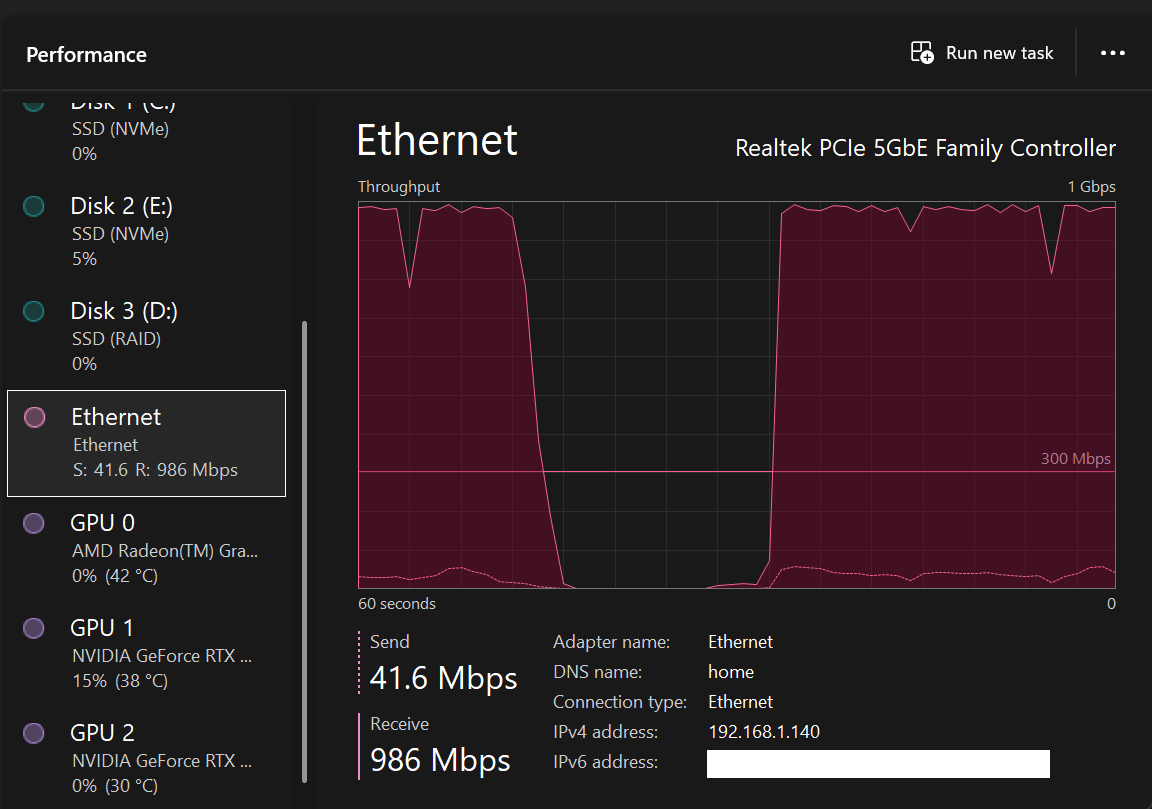Image resolution: width=1152 pixels, height=809 pixels.
Task: Click the Run new task button label
Action: click(x=999, y=53)
